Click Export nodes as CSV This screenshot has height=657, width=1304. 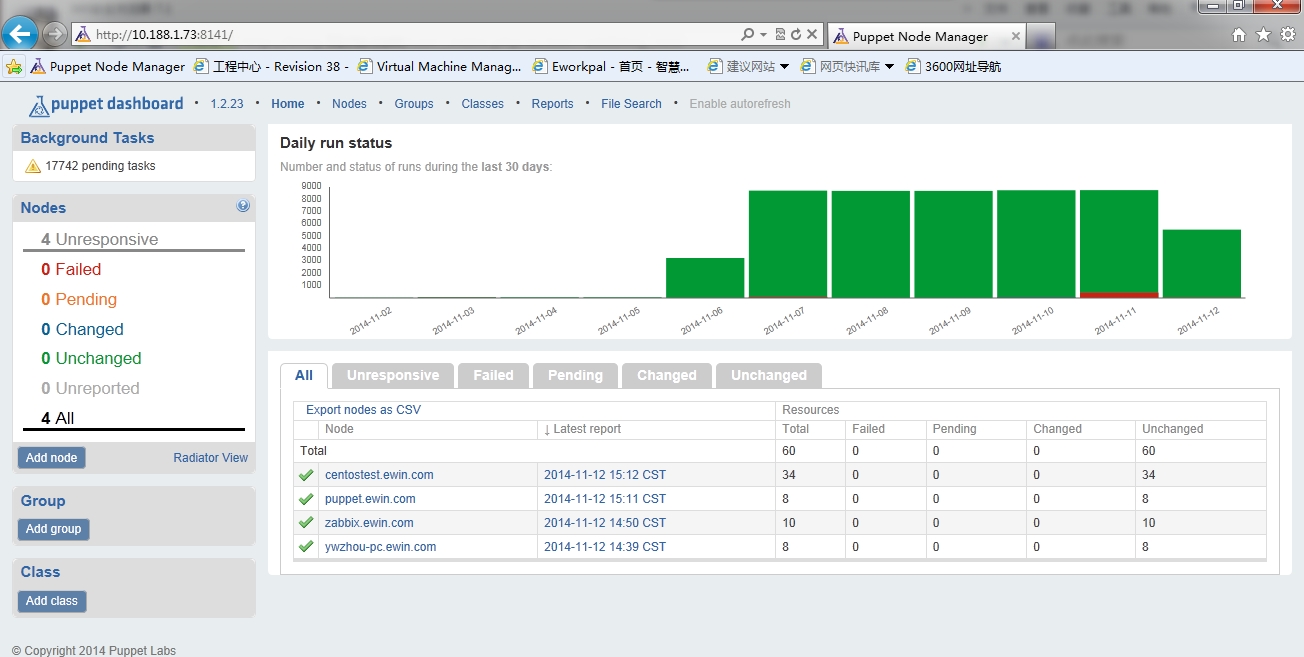tap(363, 410)
